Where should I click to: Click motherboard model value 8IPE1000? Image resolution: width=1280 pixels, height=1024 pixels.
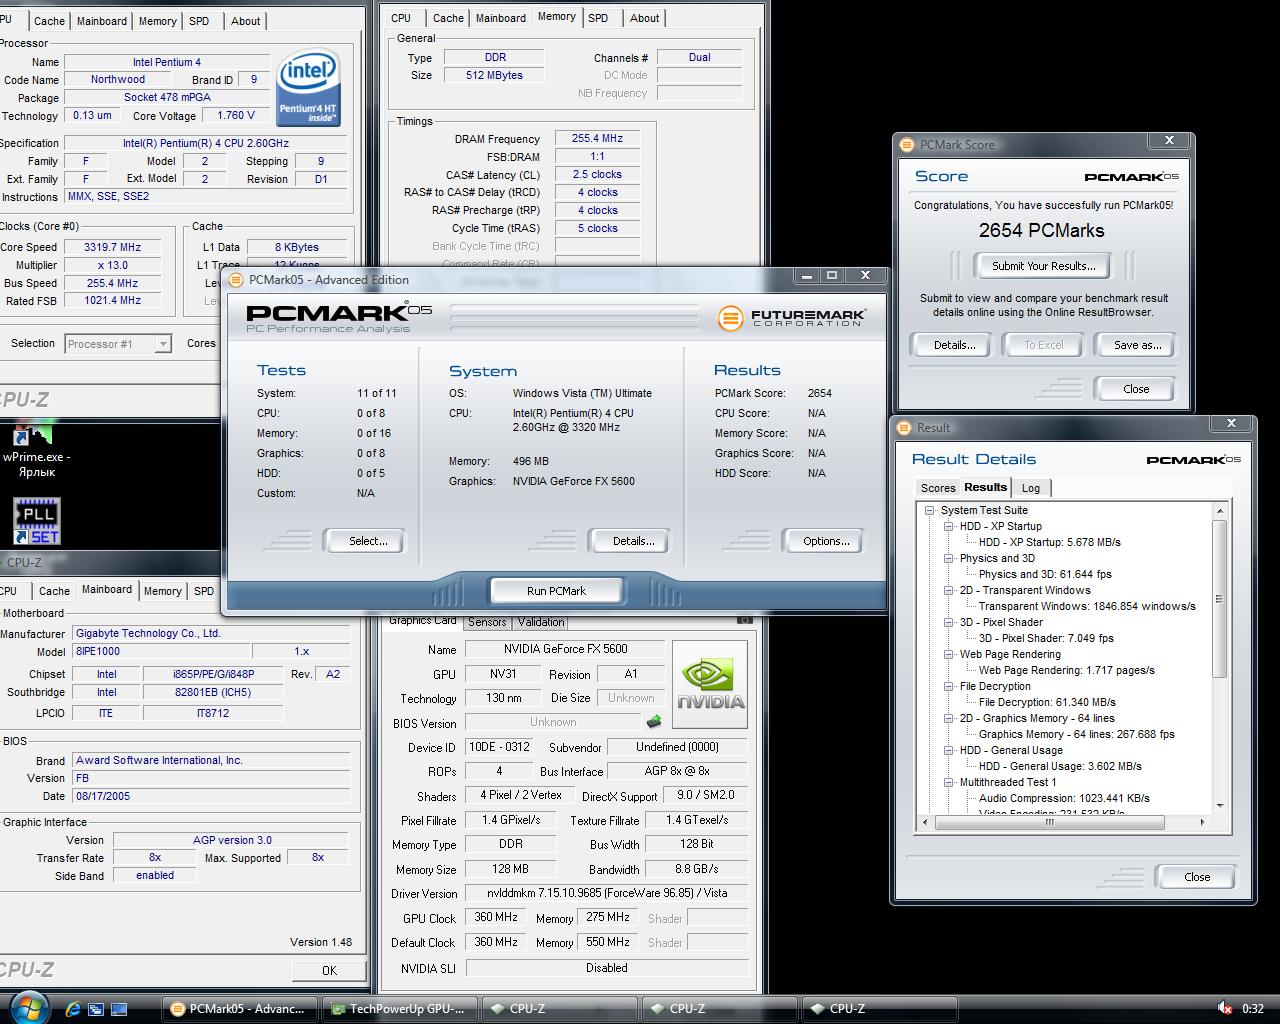[x=162, y=651]
